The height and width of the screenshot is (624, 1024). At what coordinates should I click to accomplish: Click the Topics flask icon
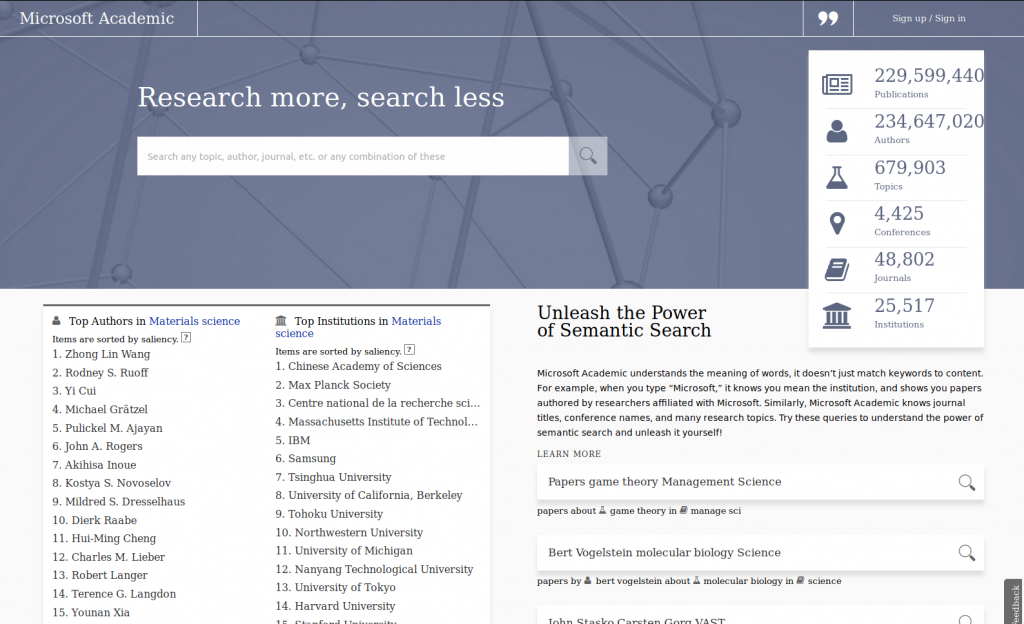pos(837,177)
